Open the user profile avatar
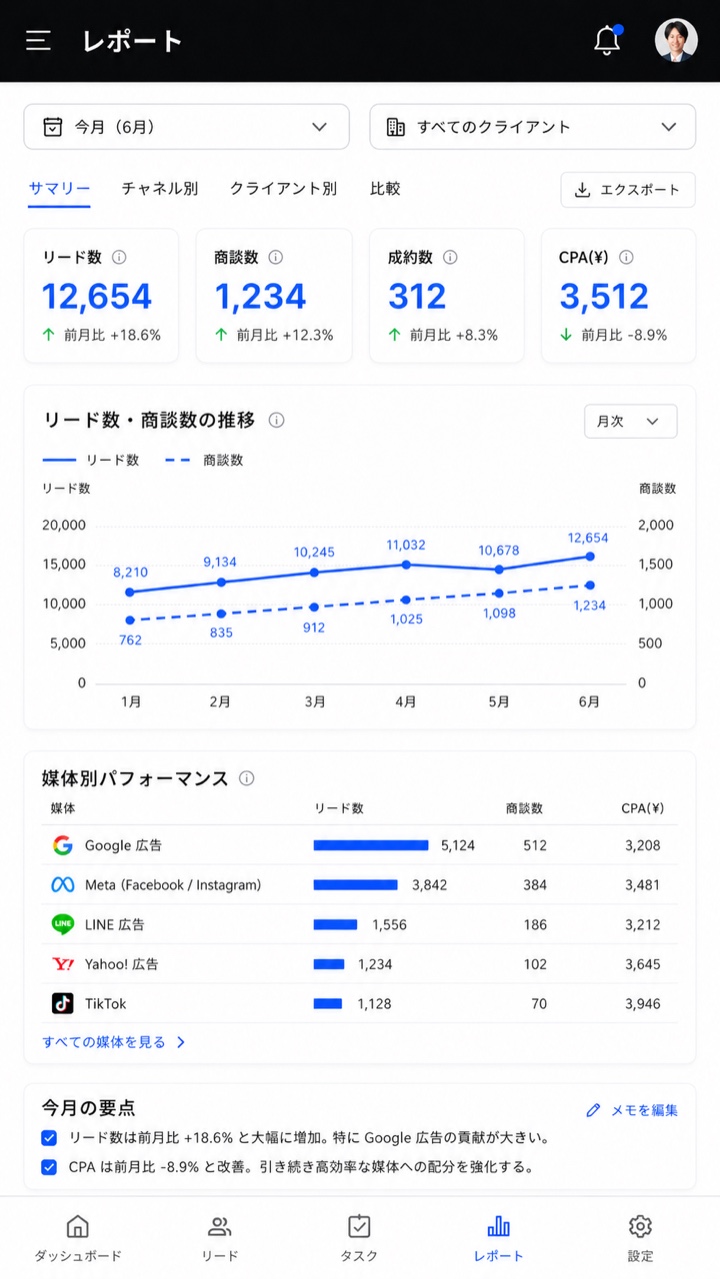Image resolution: width=720 pixels, height=1279 pixels. tap(676, 40)
